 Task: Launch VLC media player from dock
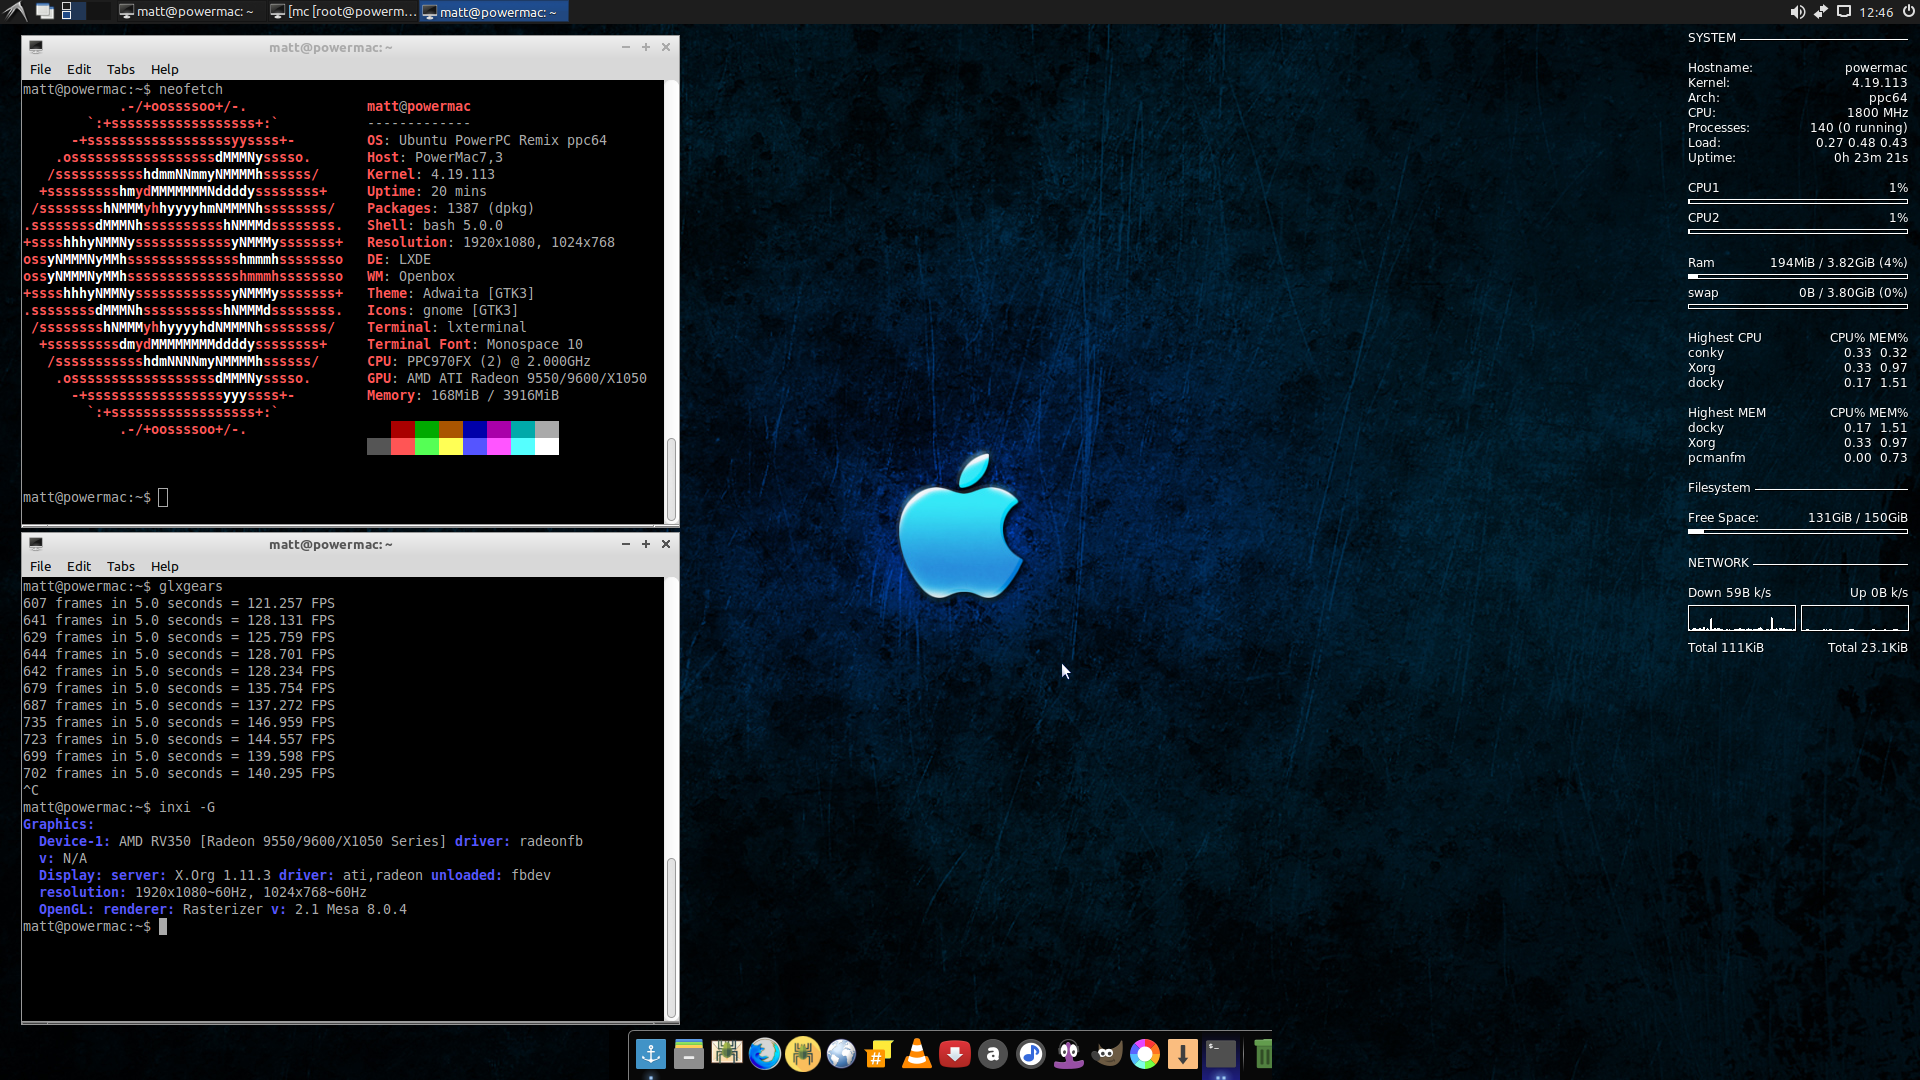point(917,1054)
